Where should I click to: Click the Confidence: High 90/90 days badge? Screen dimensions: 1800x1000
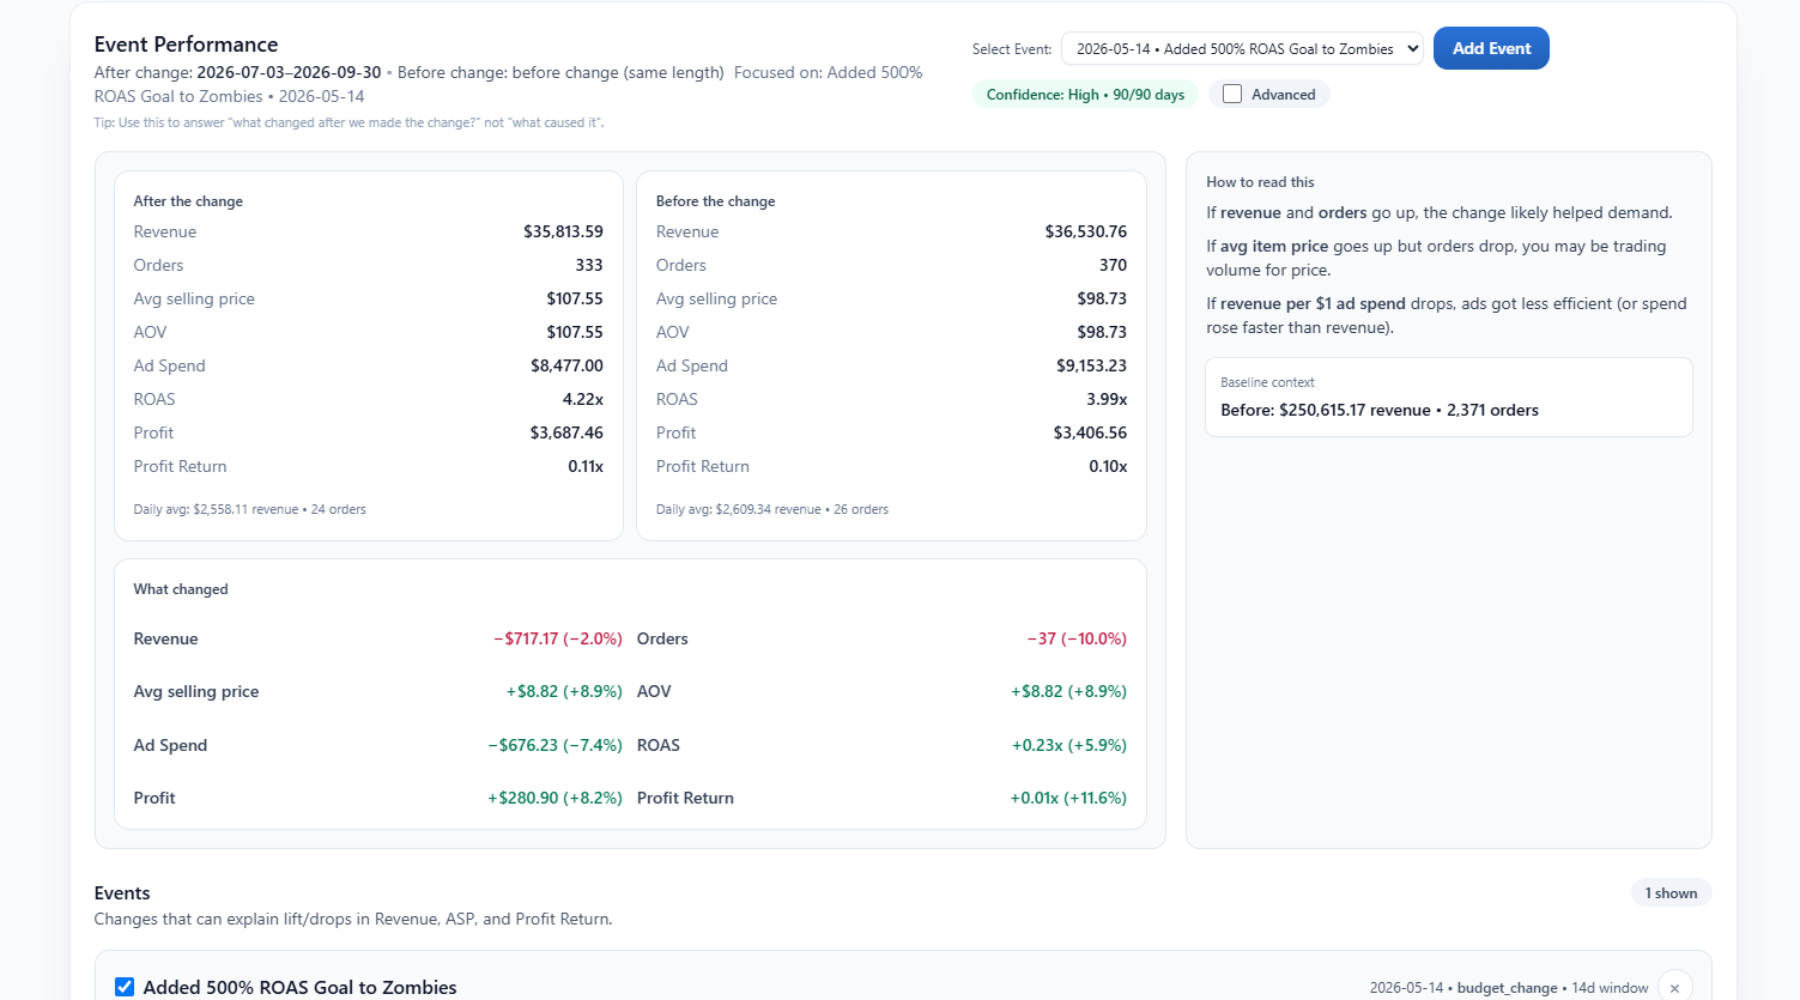click(x=1085, y=94)
